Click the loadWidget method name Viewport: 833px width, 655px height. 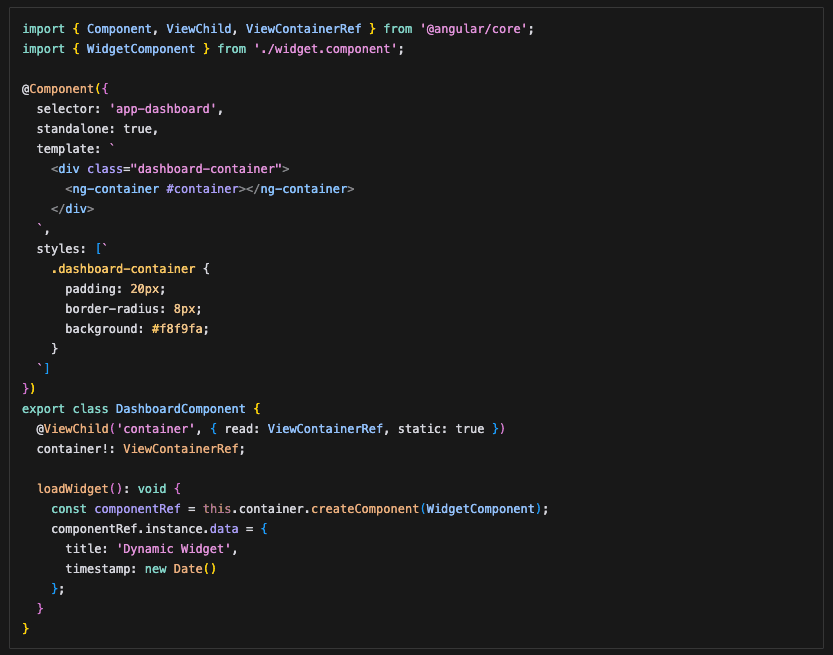tap(72, 489)
